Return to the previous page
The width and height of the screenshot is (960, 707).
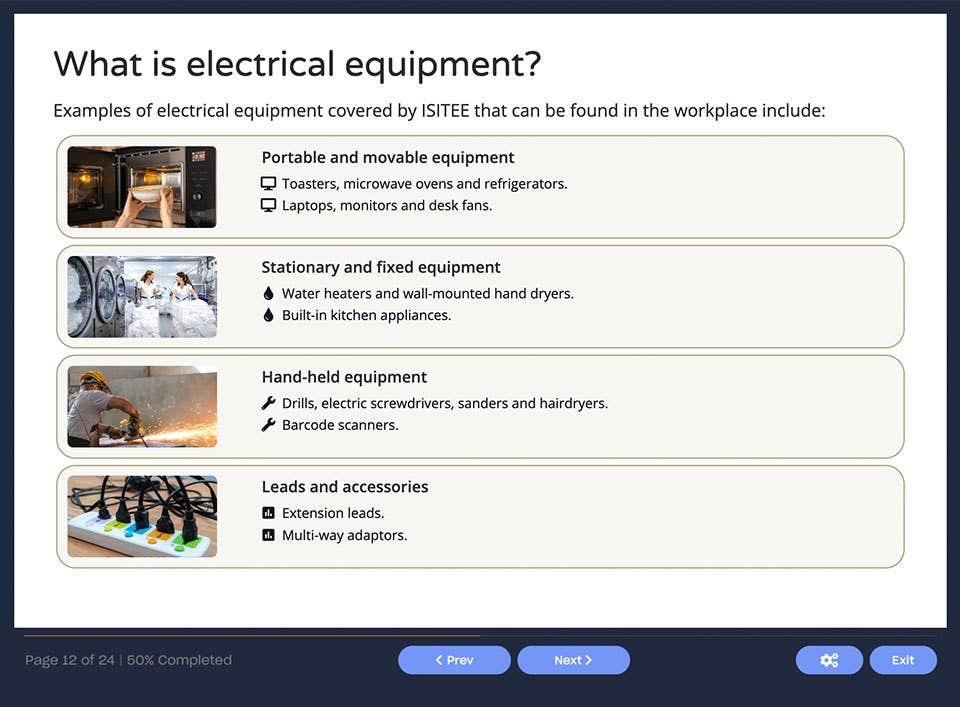(454, 660)
